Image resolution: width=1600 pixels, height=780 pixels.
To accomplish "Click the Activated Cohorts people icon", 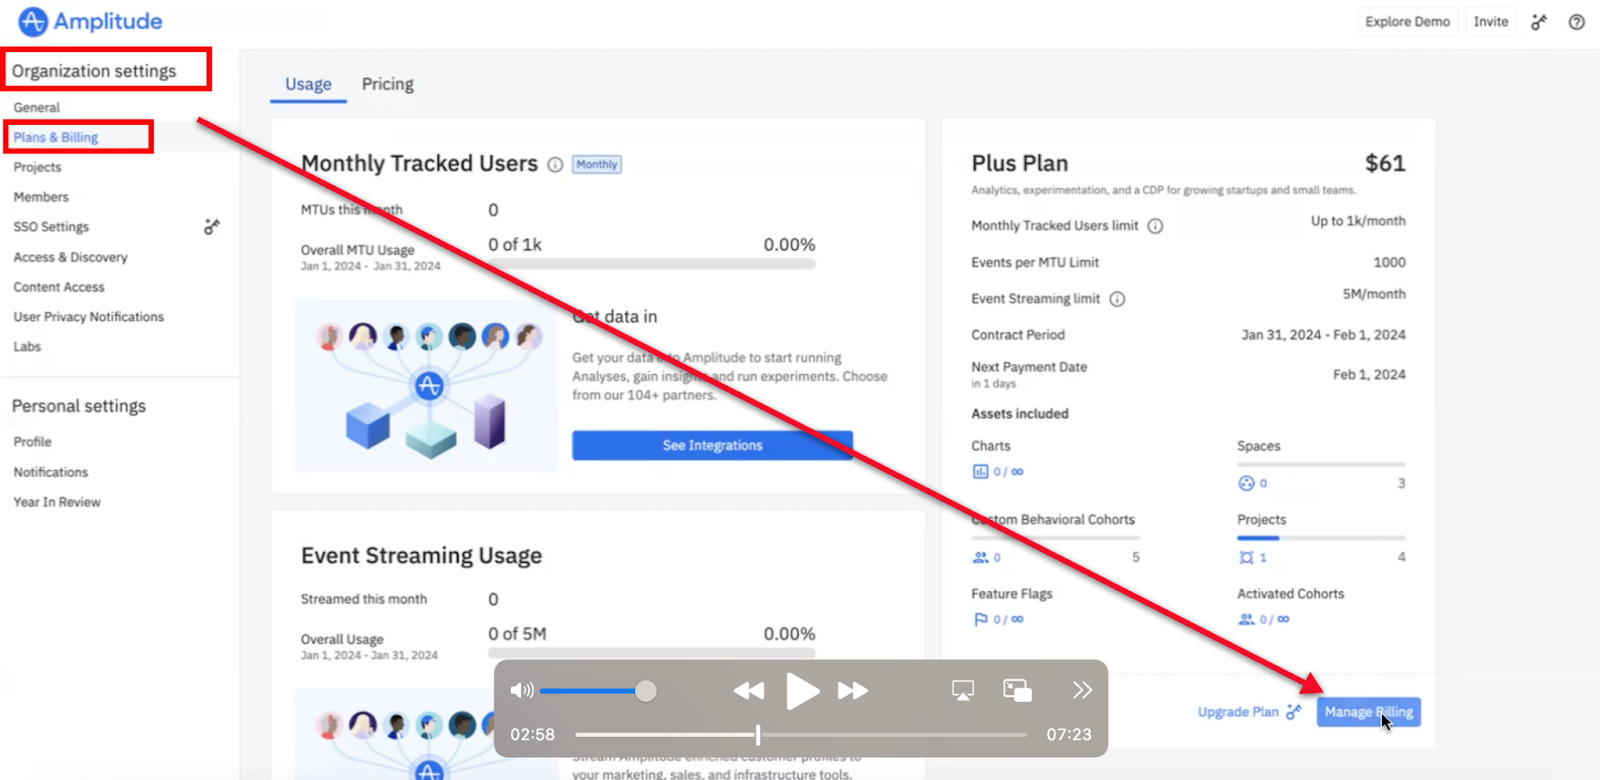I will click(x=1246, y=619).
